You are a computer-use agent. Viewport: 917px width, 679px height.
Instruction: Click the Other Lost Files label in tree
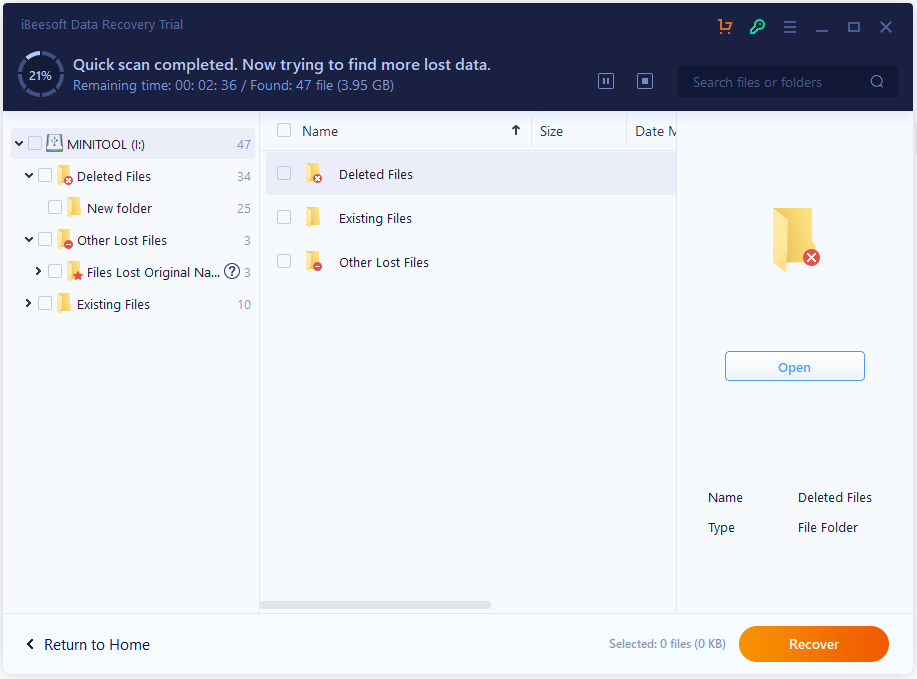pyautogui.click(x=122, y=240)
